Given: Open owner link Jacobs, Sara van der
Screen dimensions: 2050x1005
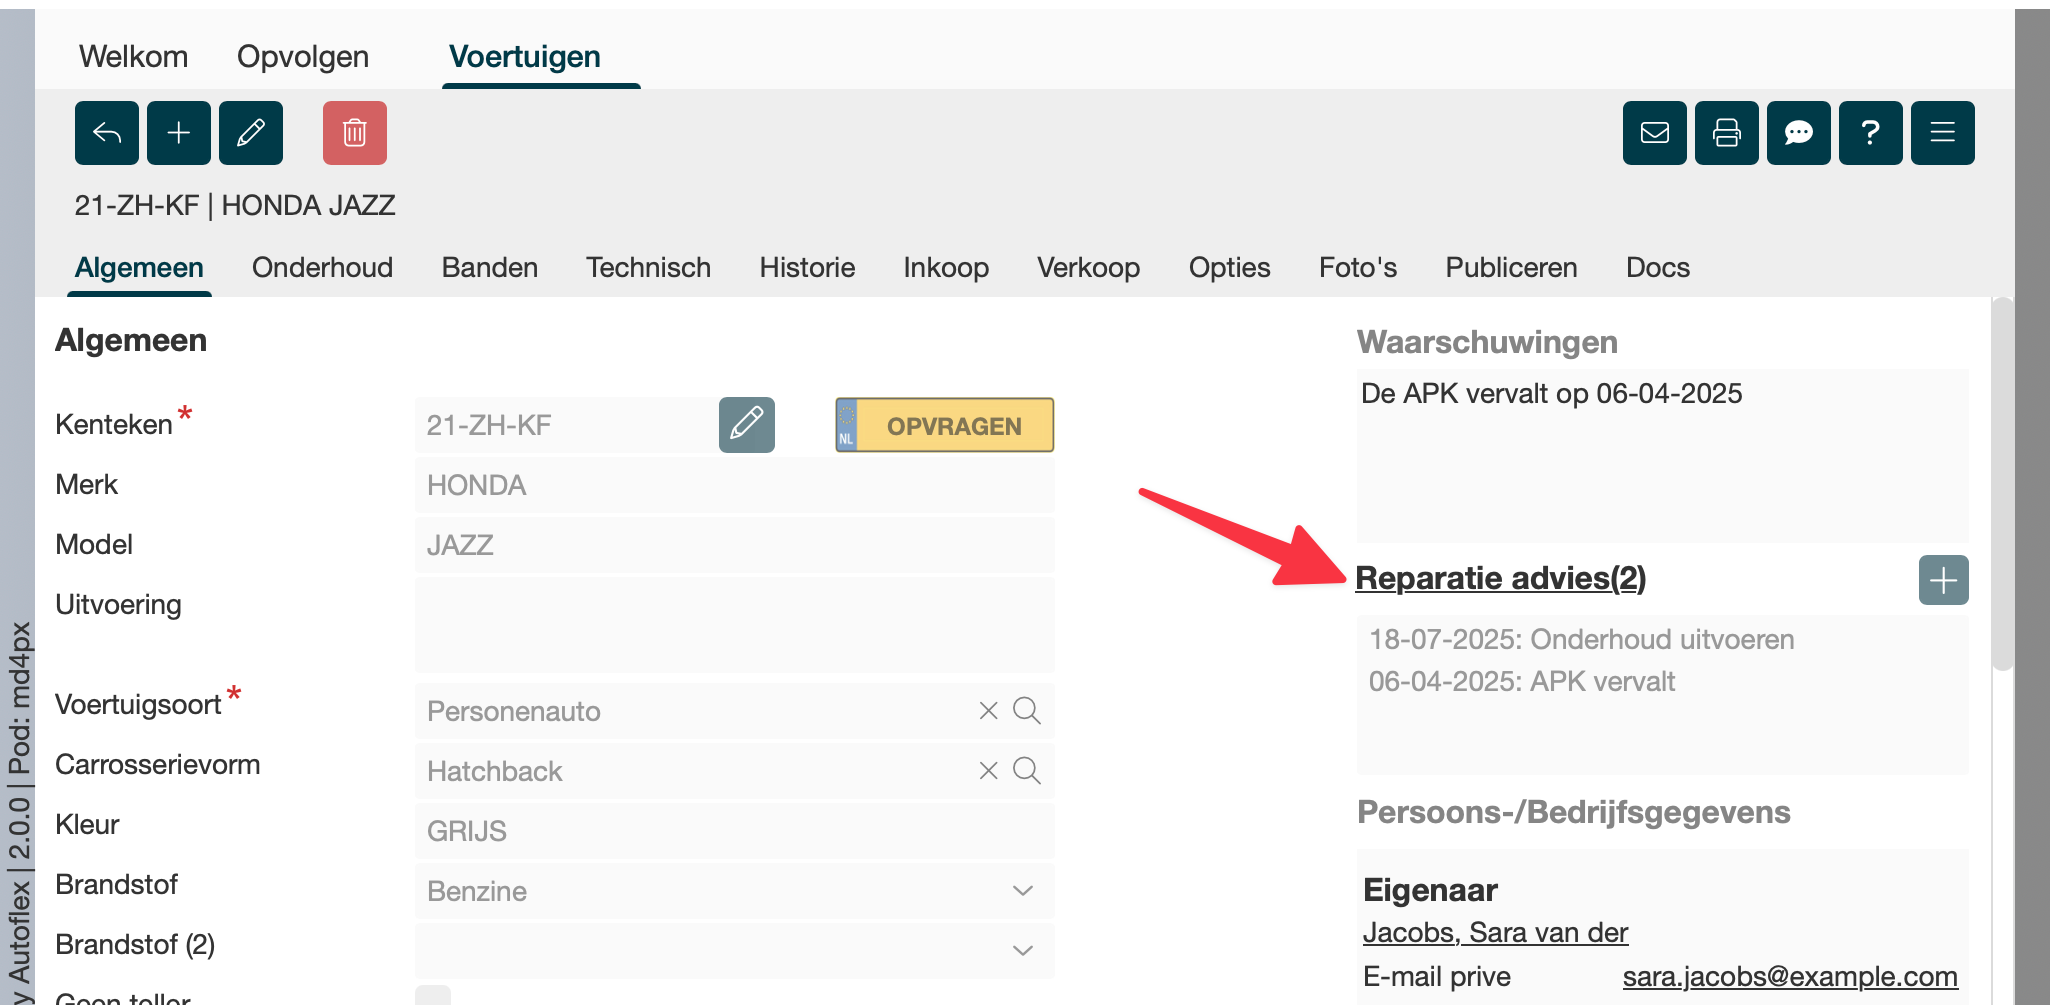Looking at the screenshot, I should pyautogui.click(x=1495, y=932).
